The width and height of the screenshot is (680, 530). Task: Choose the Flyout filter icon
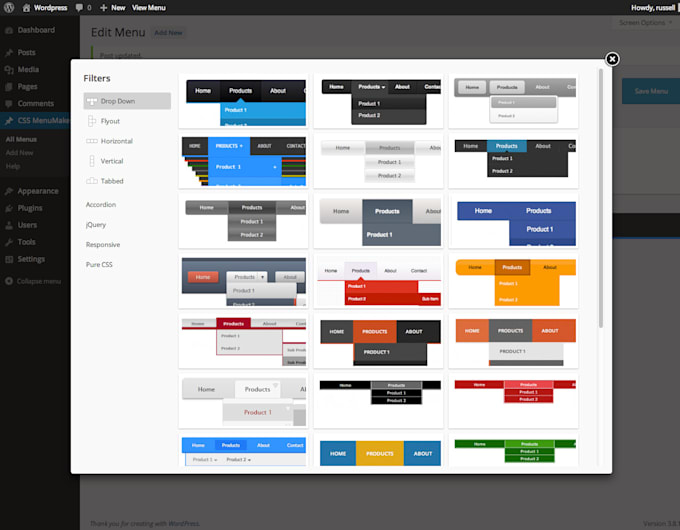(92, 121)
